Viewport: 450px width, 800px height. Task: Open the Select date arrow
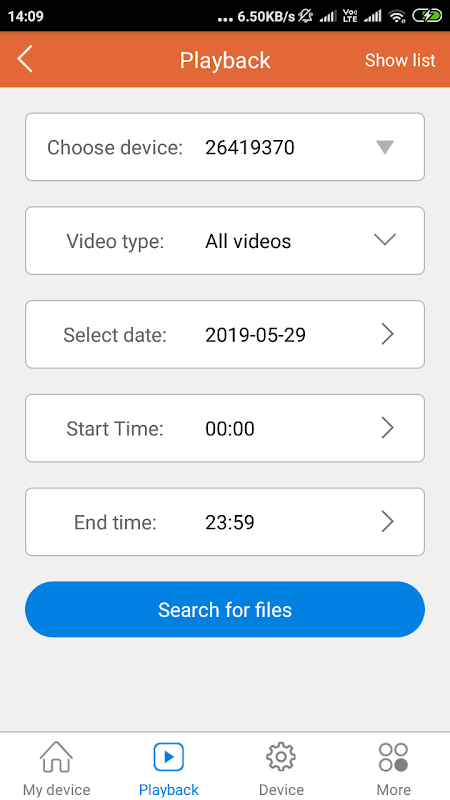[388, 334]
